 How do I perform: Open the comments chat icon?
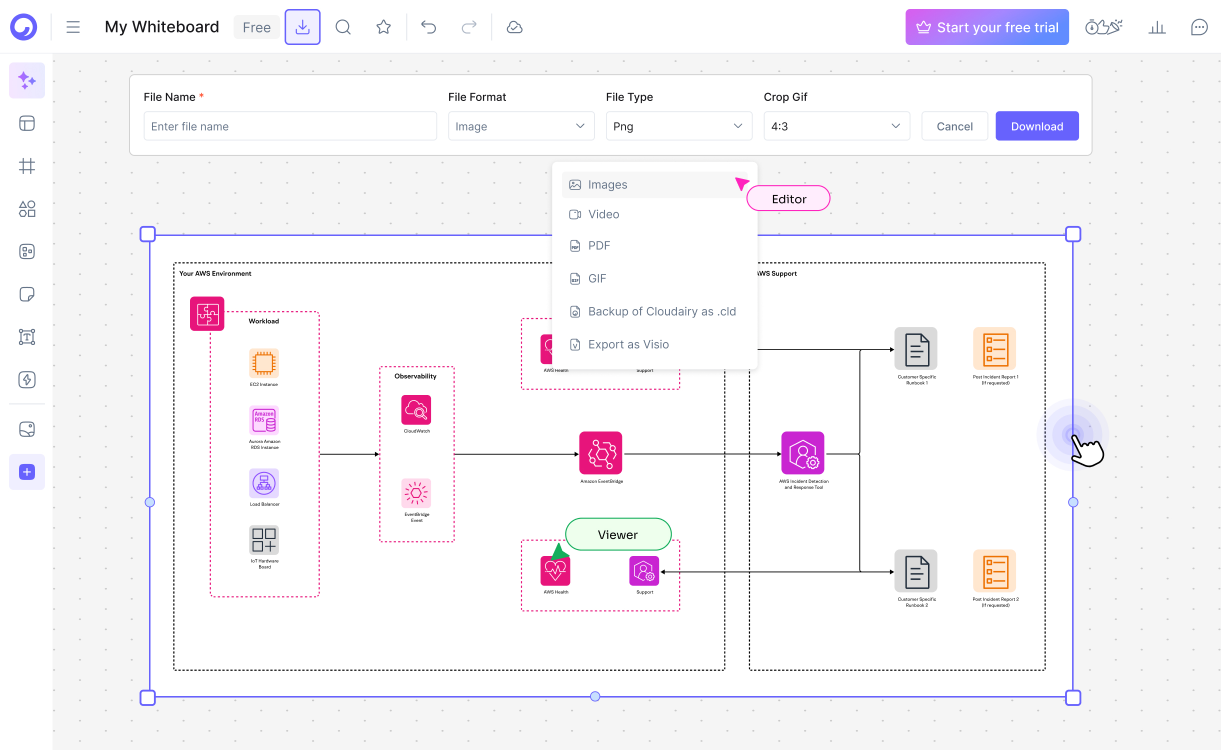point(1199,27)
